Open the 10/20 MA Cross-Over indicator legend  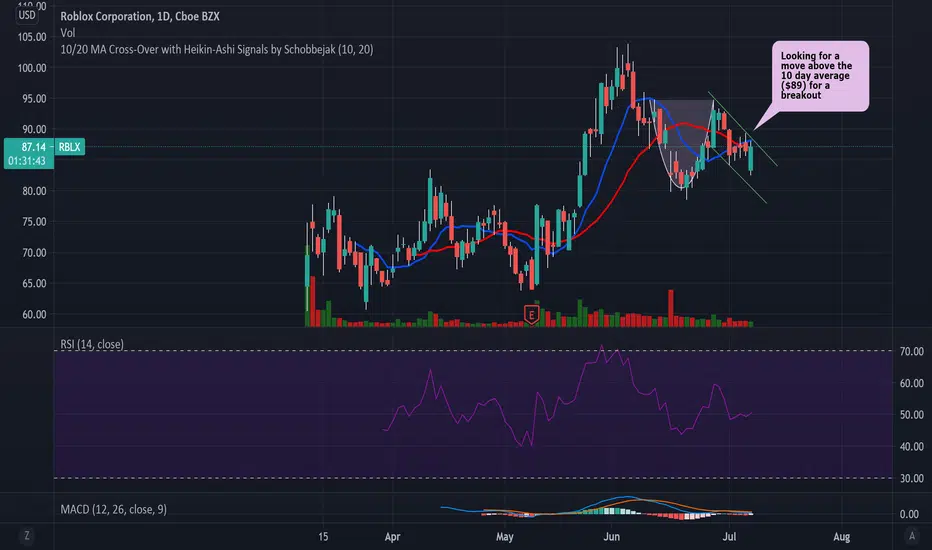pos(217,49)
